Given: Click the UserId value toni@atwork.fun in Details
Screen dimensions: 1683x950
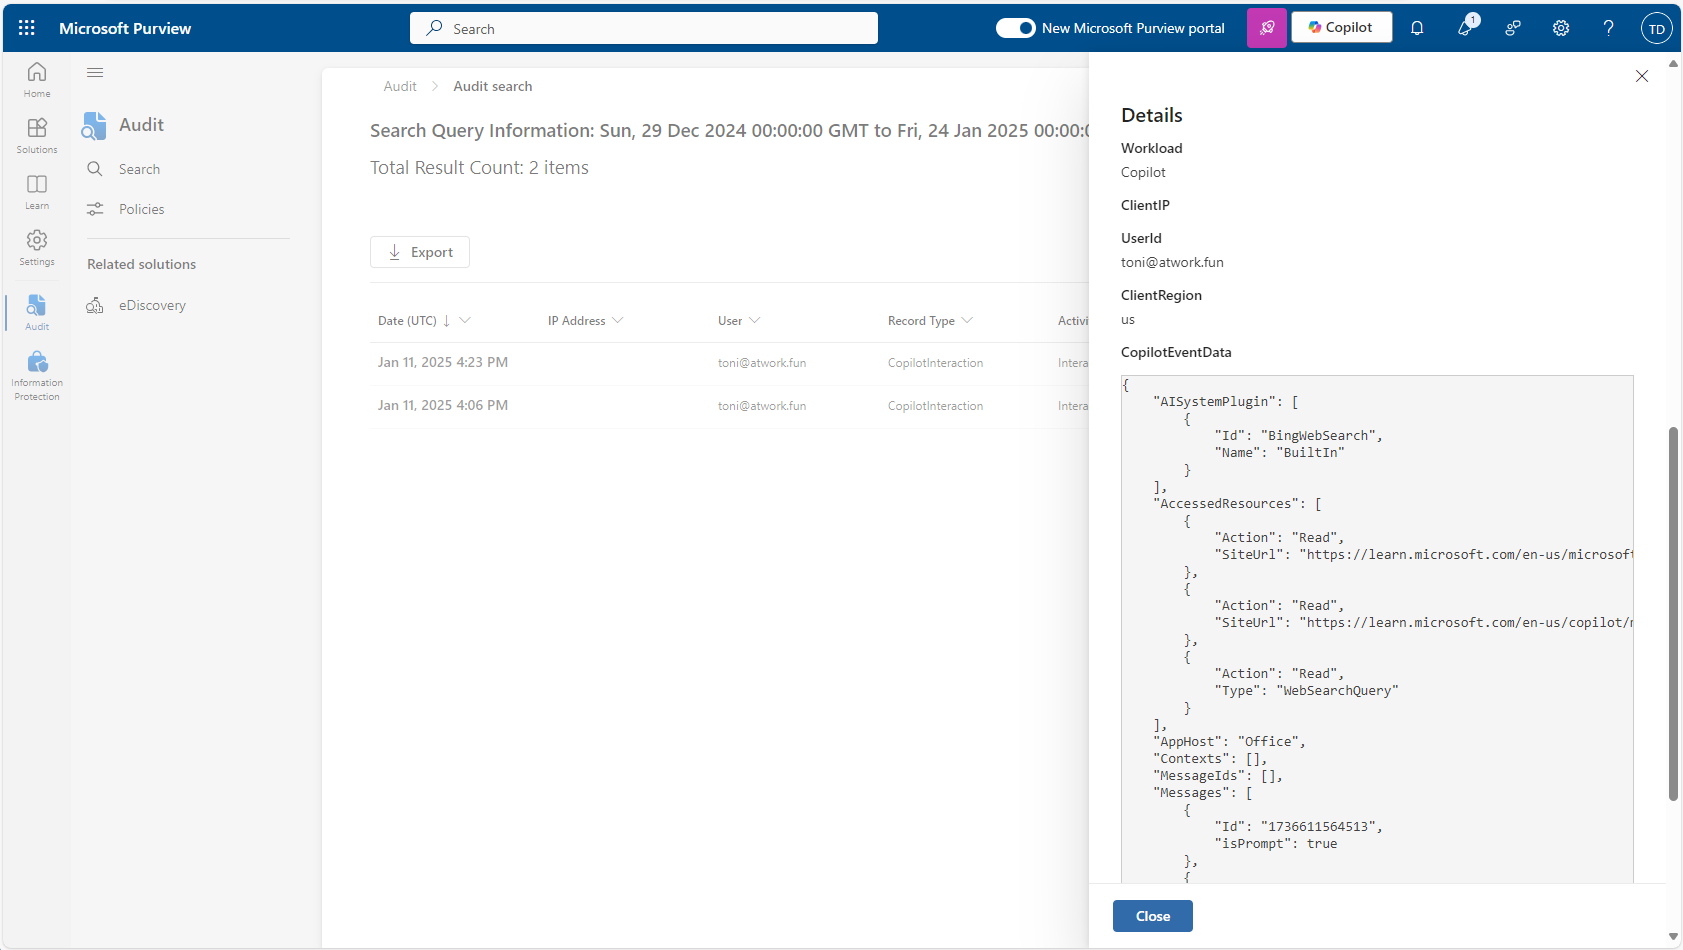Looking at the screenshot, I should coord(1172,262).
